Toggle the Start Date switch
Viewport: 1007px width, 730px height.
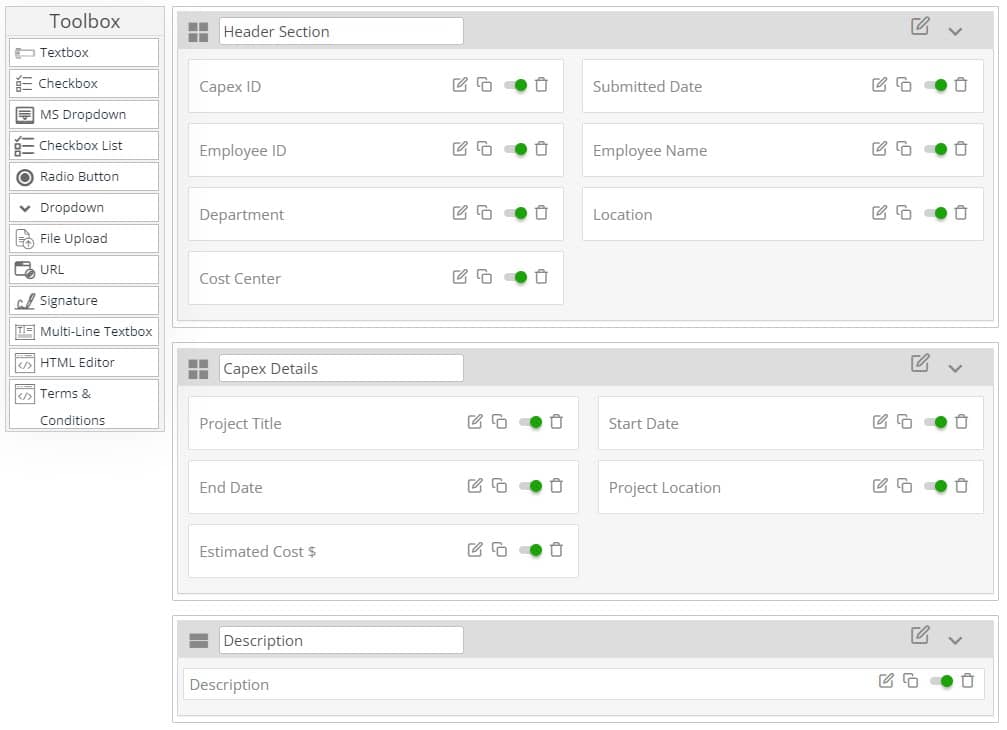[936, 422]
